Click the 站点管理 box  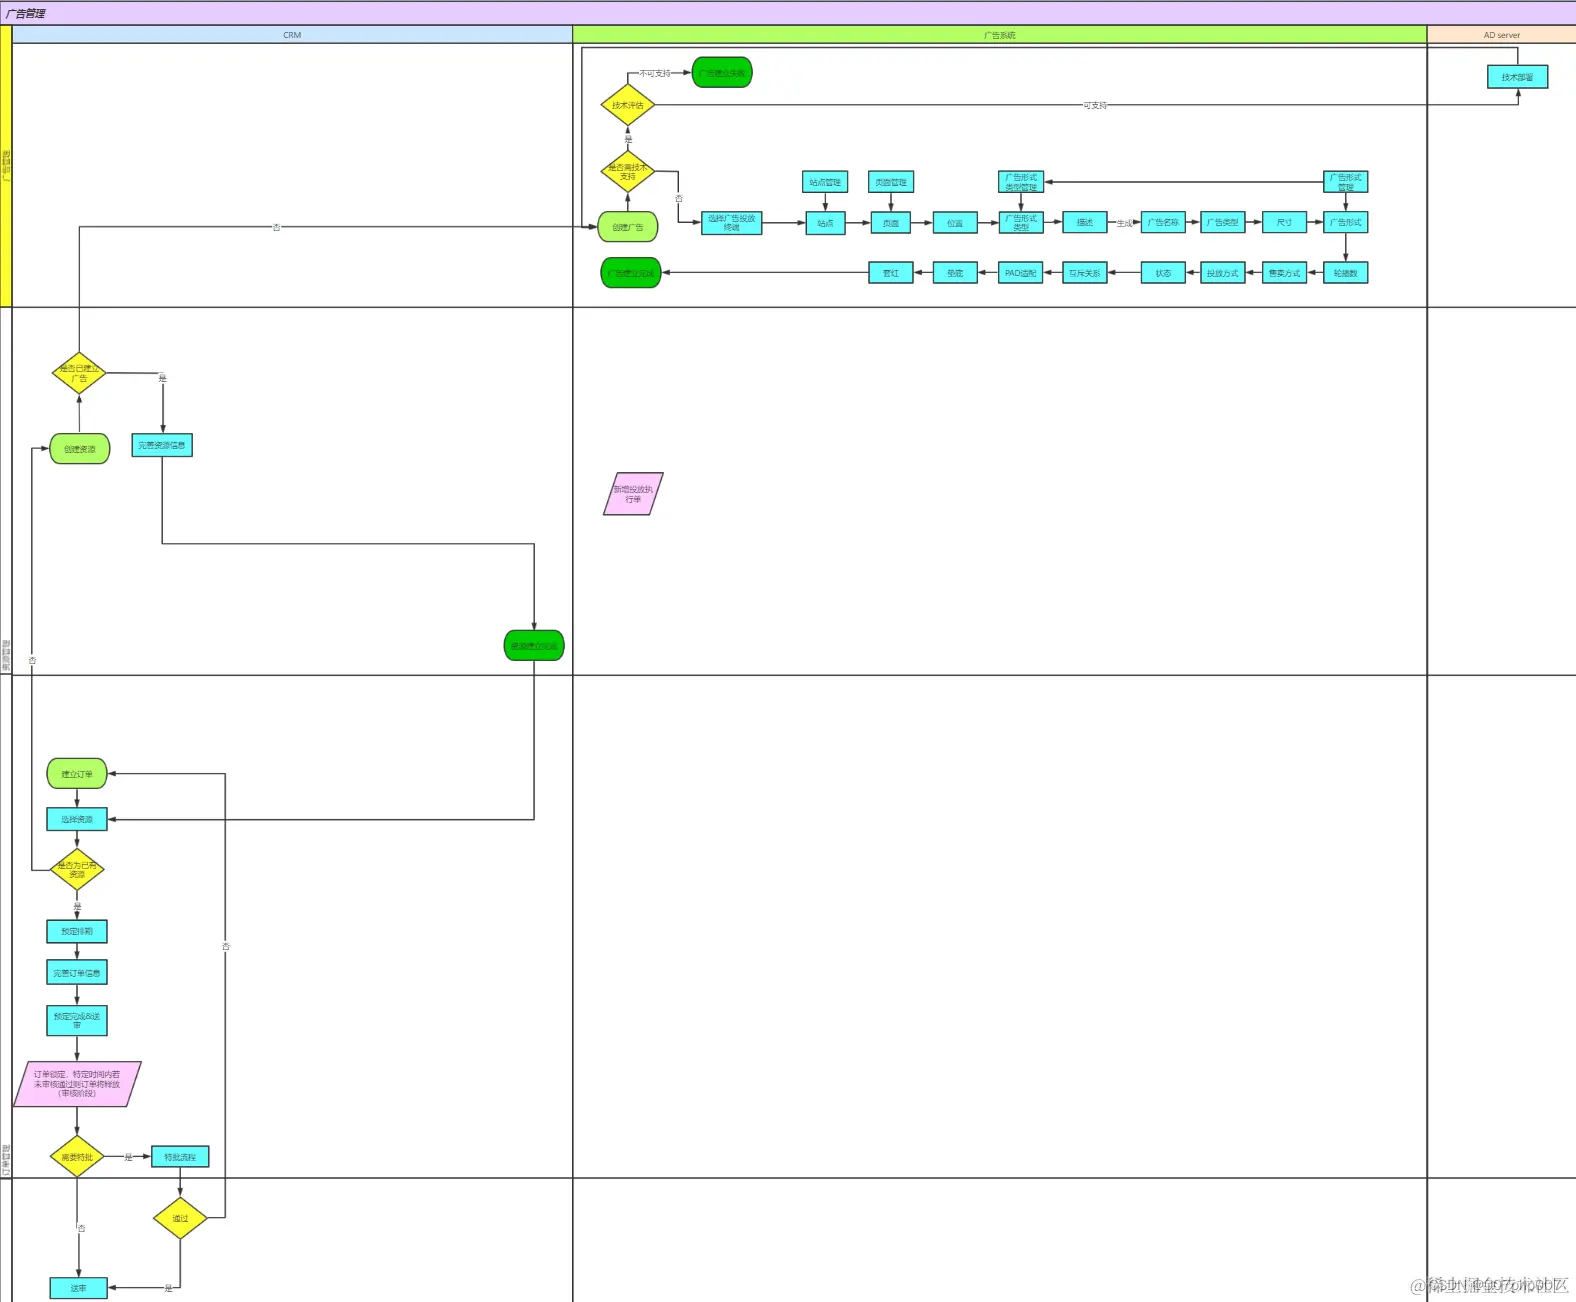tap(825, 182)
